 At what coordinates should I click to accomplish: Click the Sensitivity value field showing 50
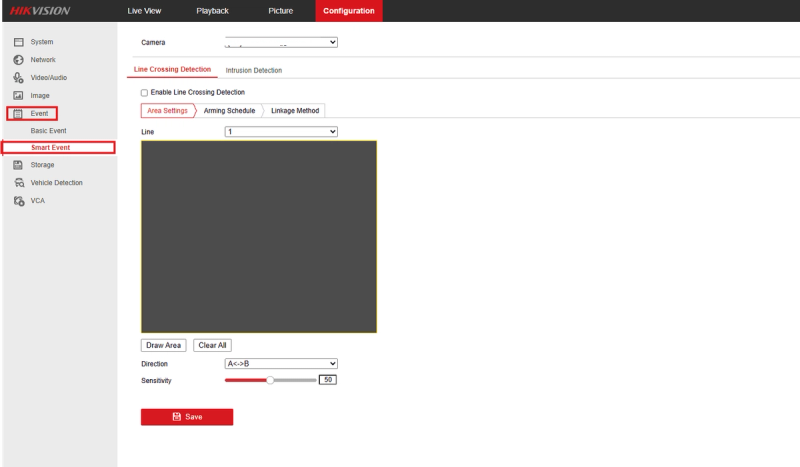(x=328, y=380)
